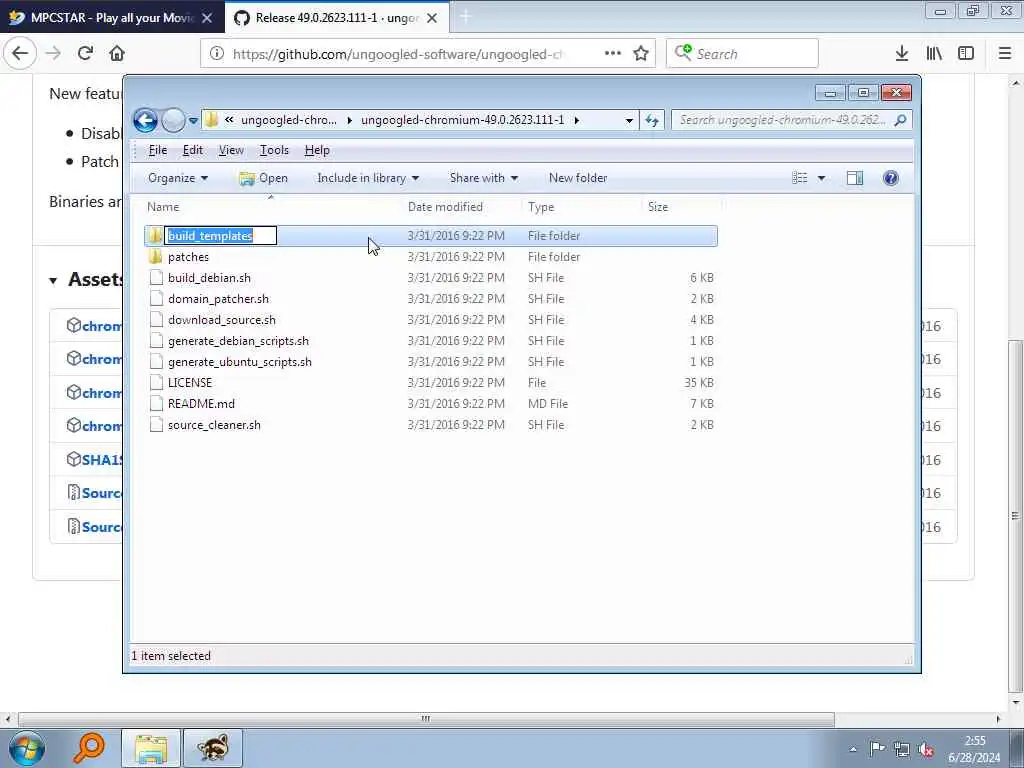Expand the Share with dropdown

coord(483,178)
